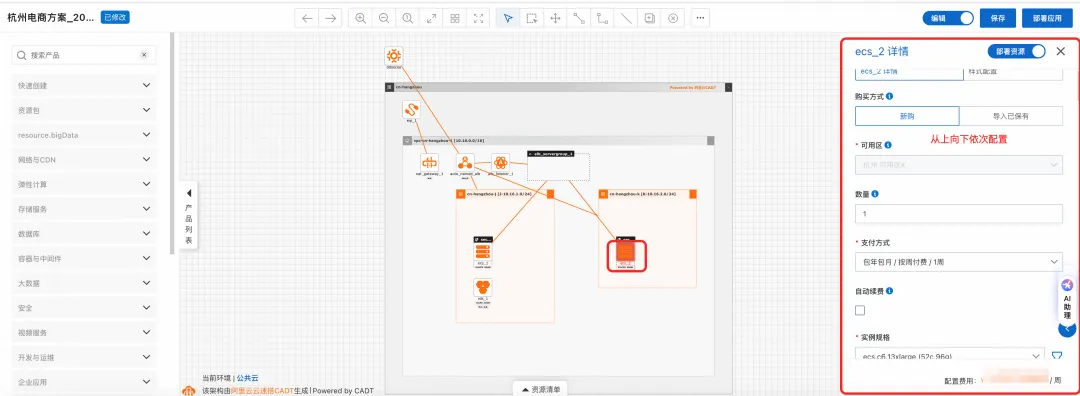Select the 导入已保有 tab
This screenshot has height=396, width=1080.
coord(1011,116)
